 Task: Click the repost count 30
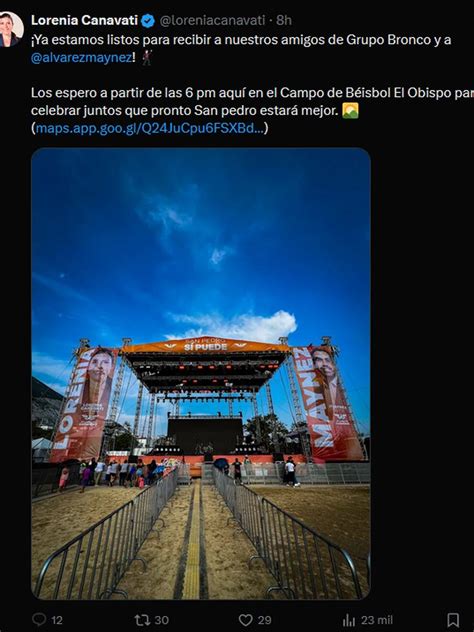(x=161, y=620)
